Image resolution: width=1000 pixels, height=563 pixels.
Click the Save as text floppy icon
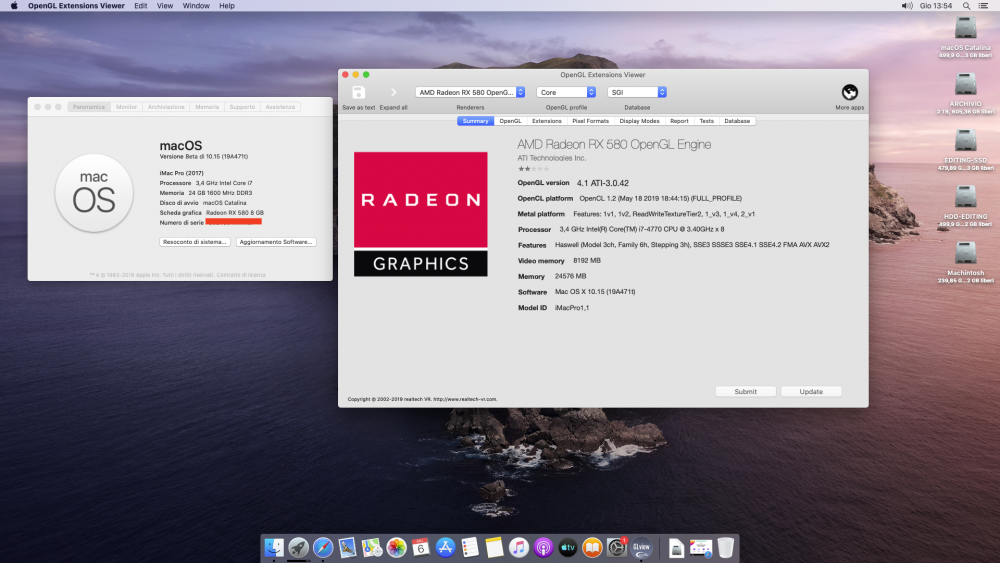pos(358,92)
